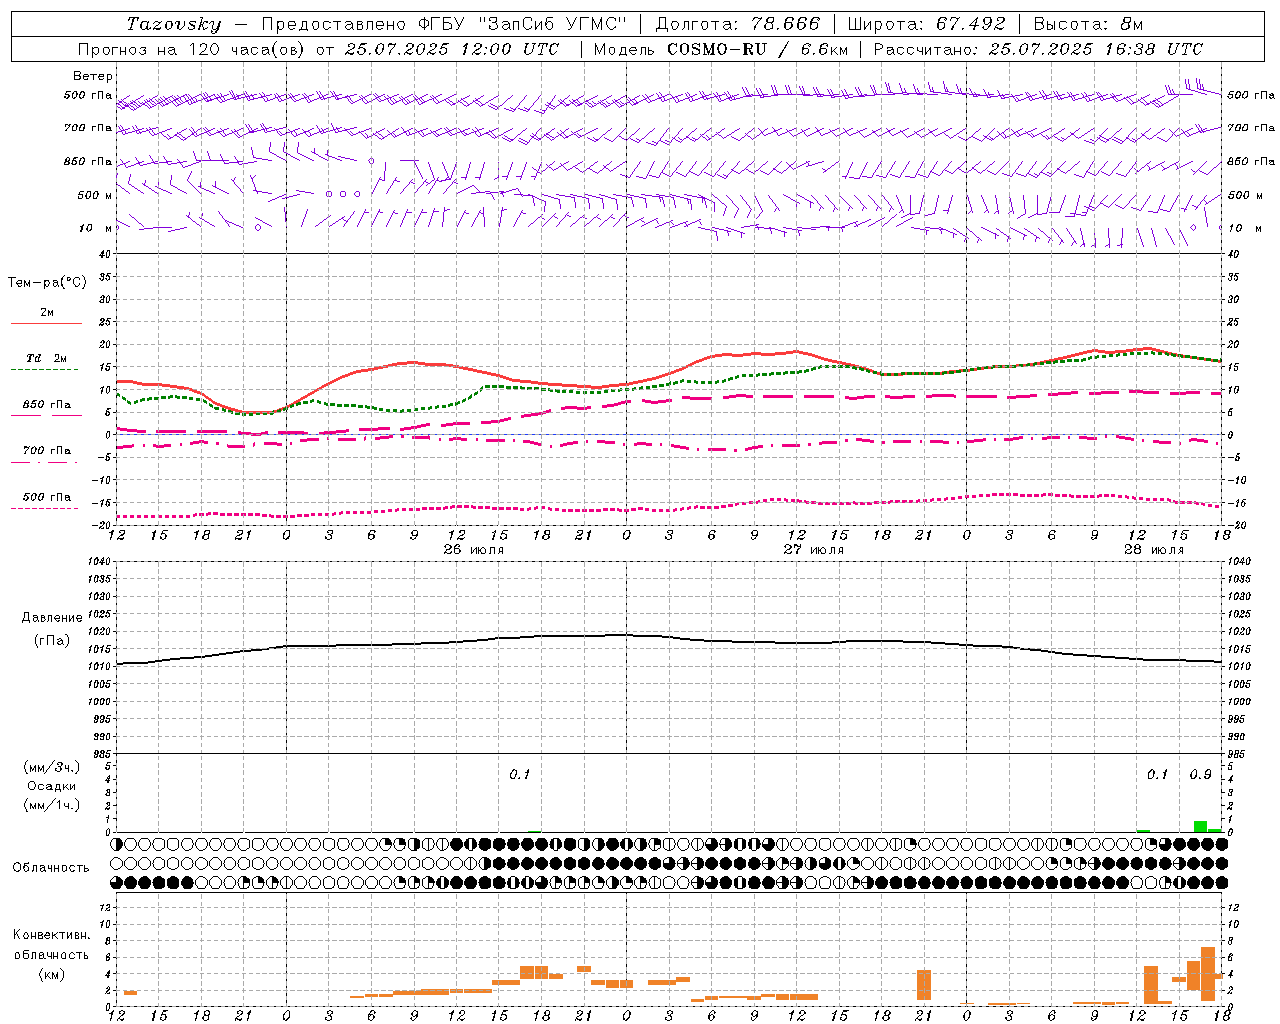Click the 'Тем-ра(°C)' temperature label

pos(47,283)
